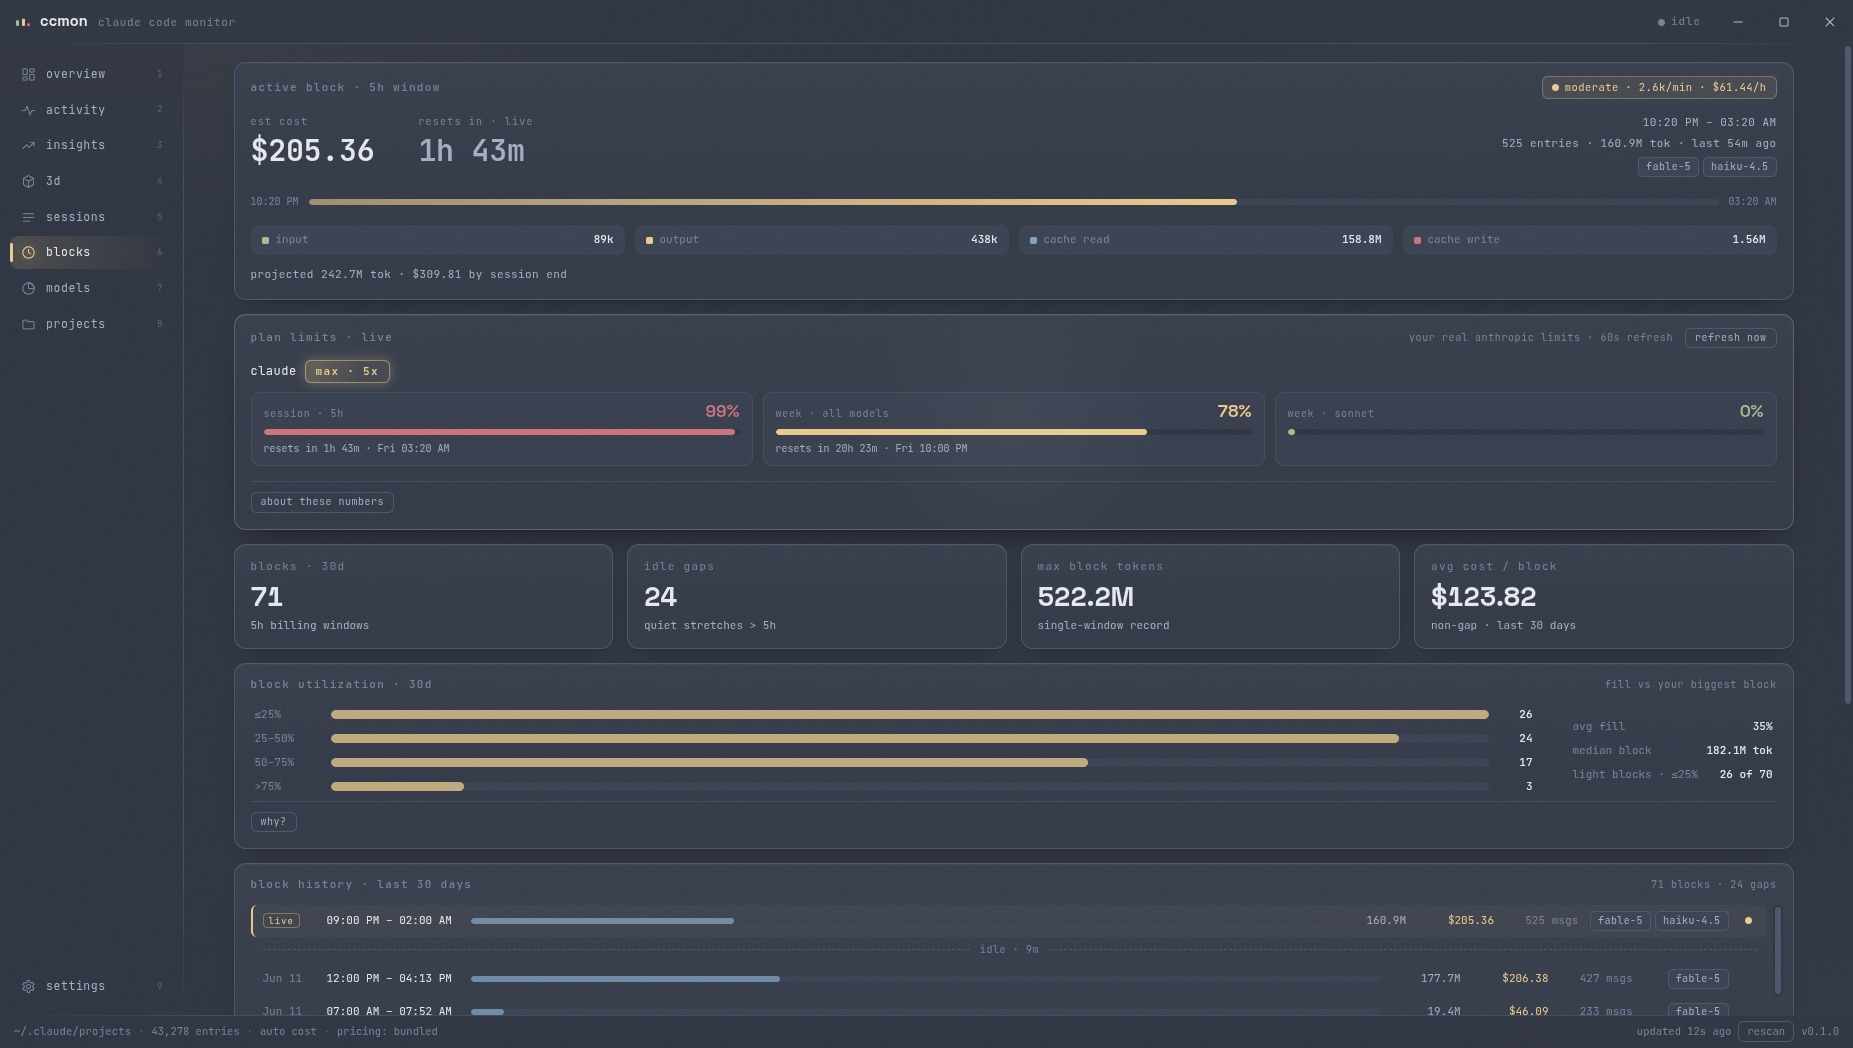Click the settings gear icon
Image resolution: width=1853 pixels, height=1048 pixels.
[28, 986]
